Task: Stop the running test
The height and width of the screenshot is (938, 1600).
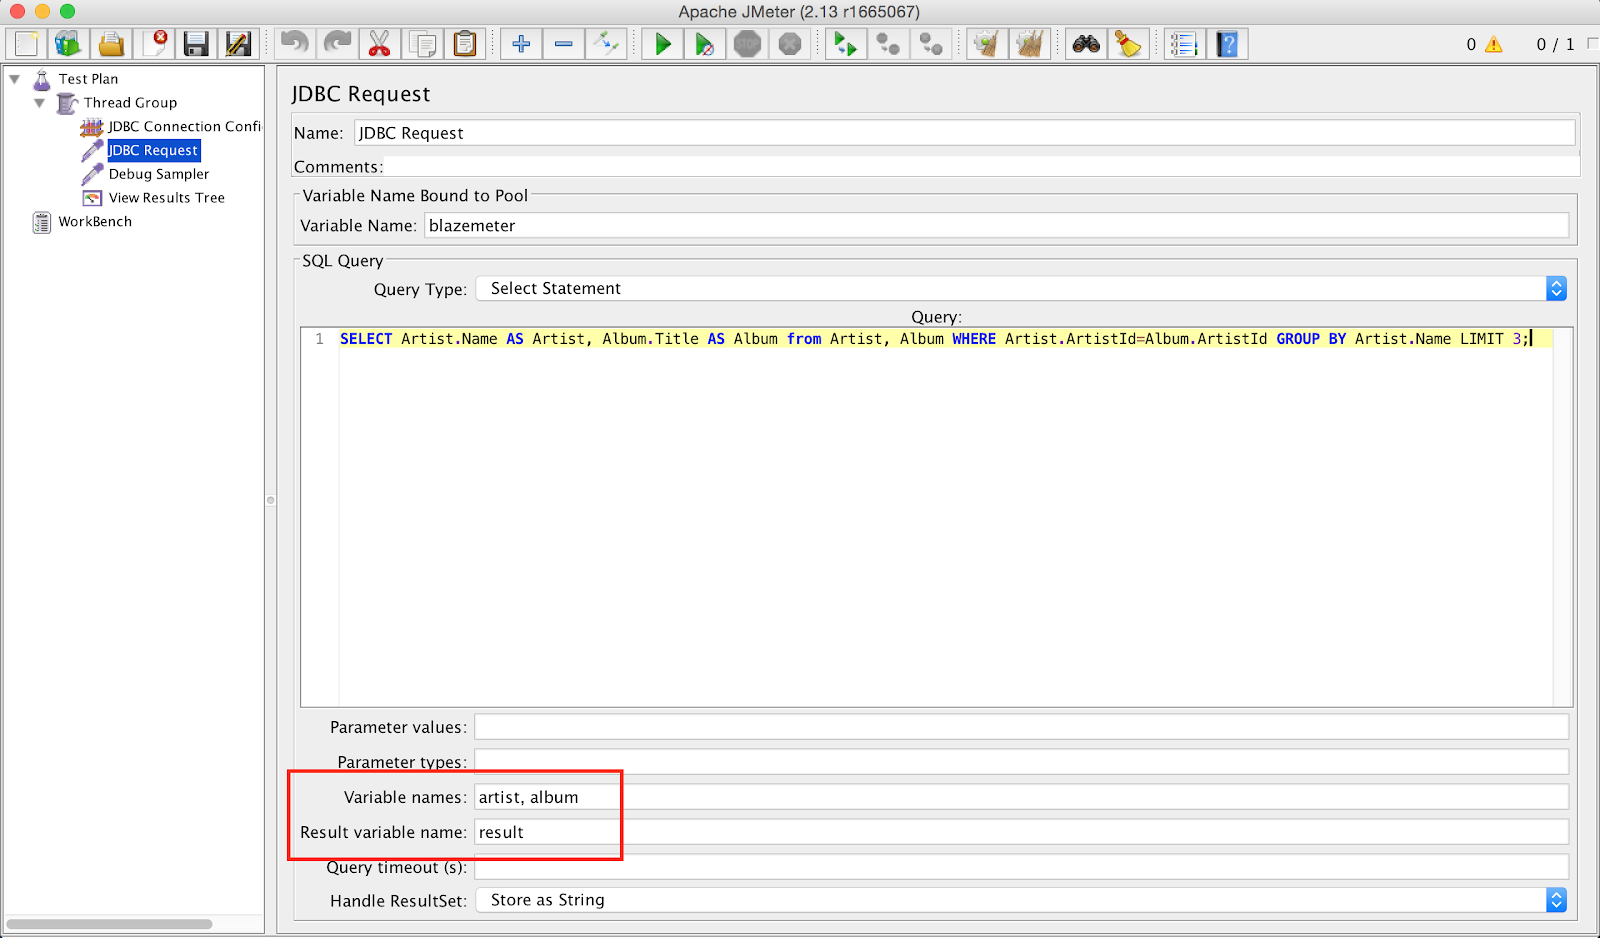Action: 747,44
